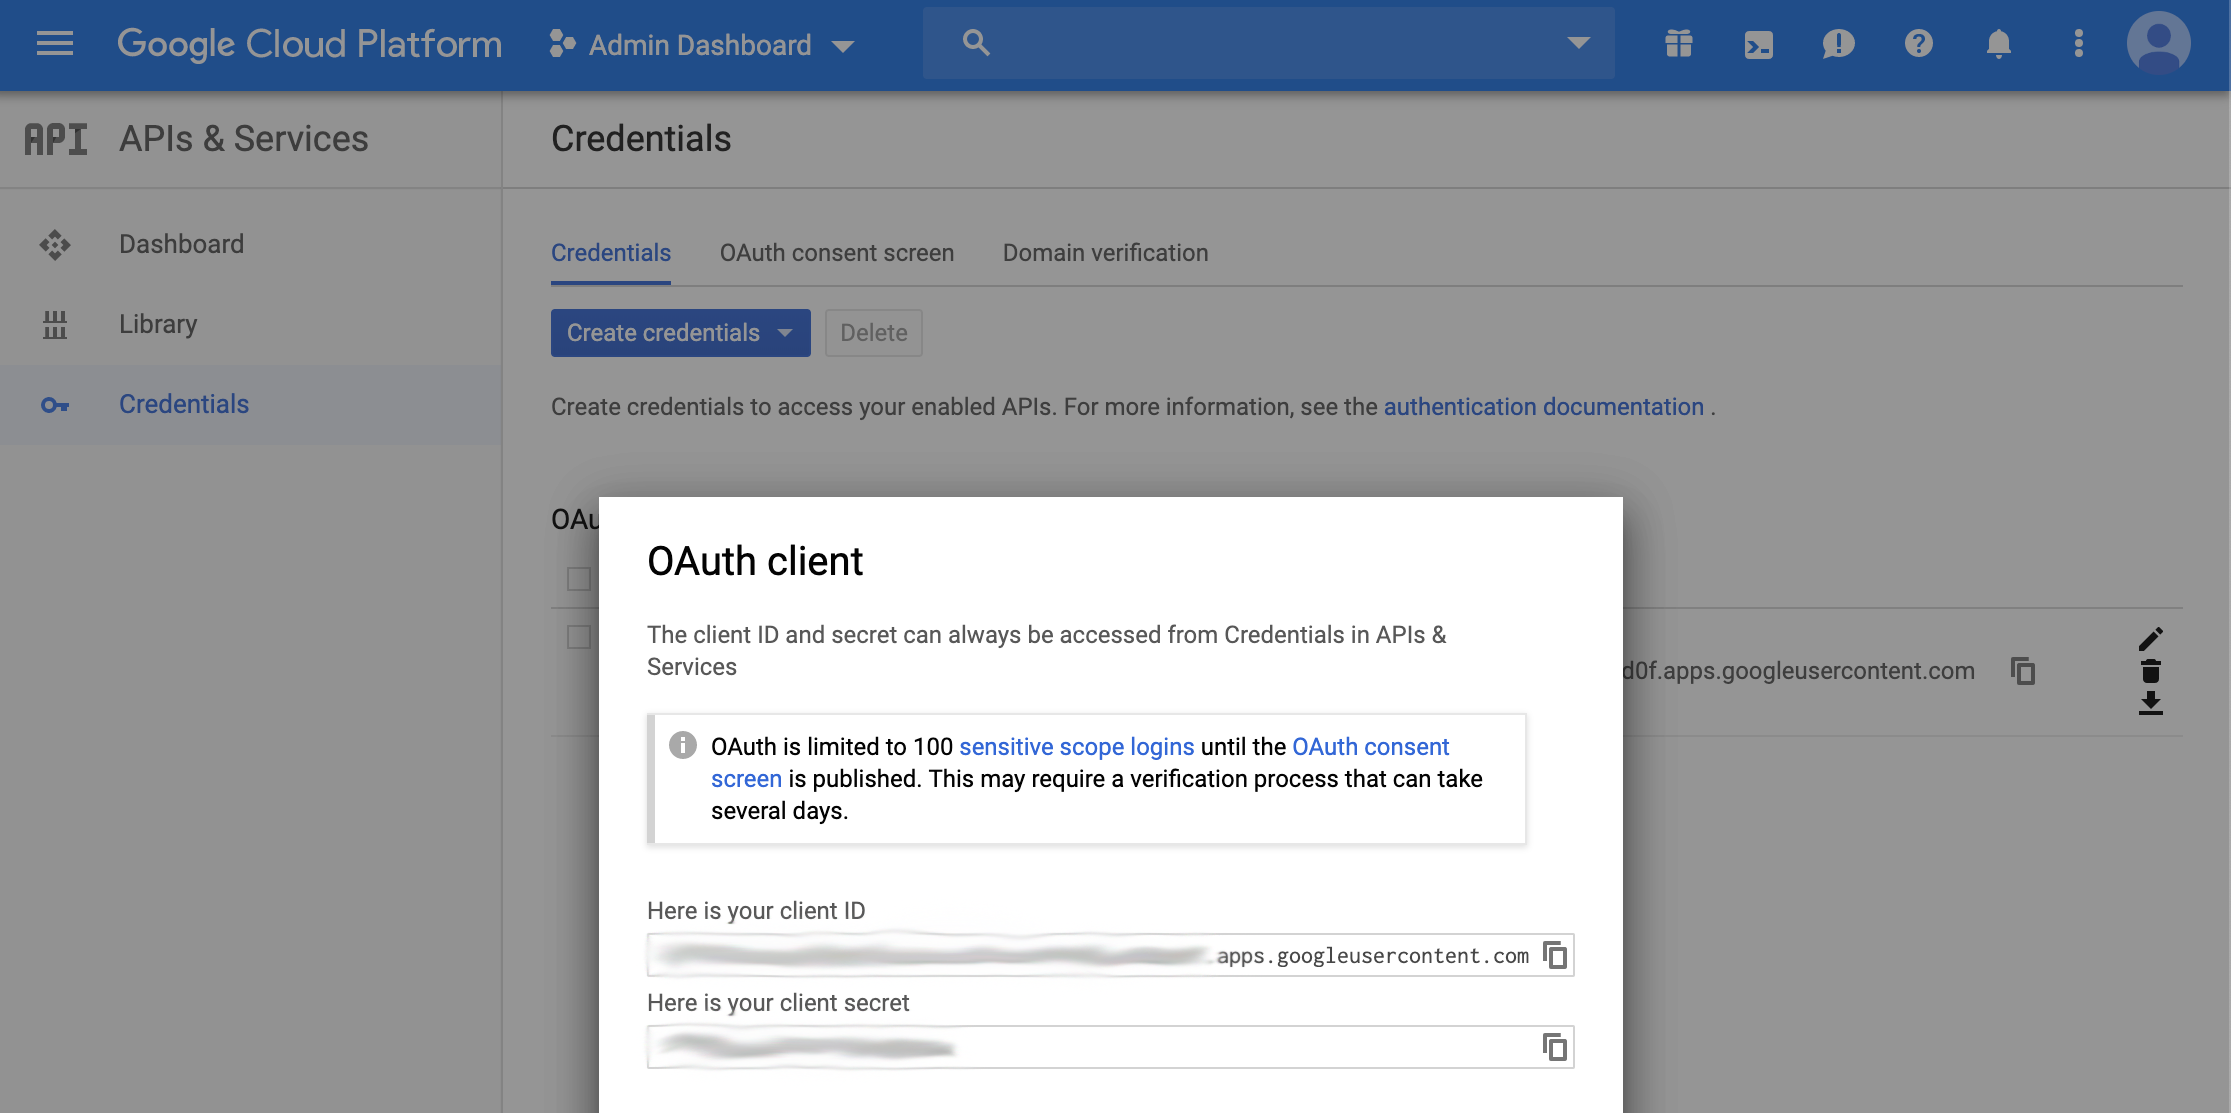Open the help question mark icon

pos(1918,44)
